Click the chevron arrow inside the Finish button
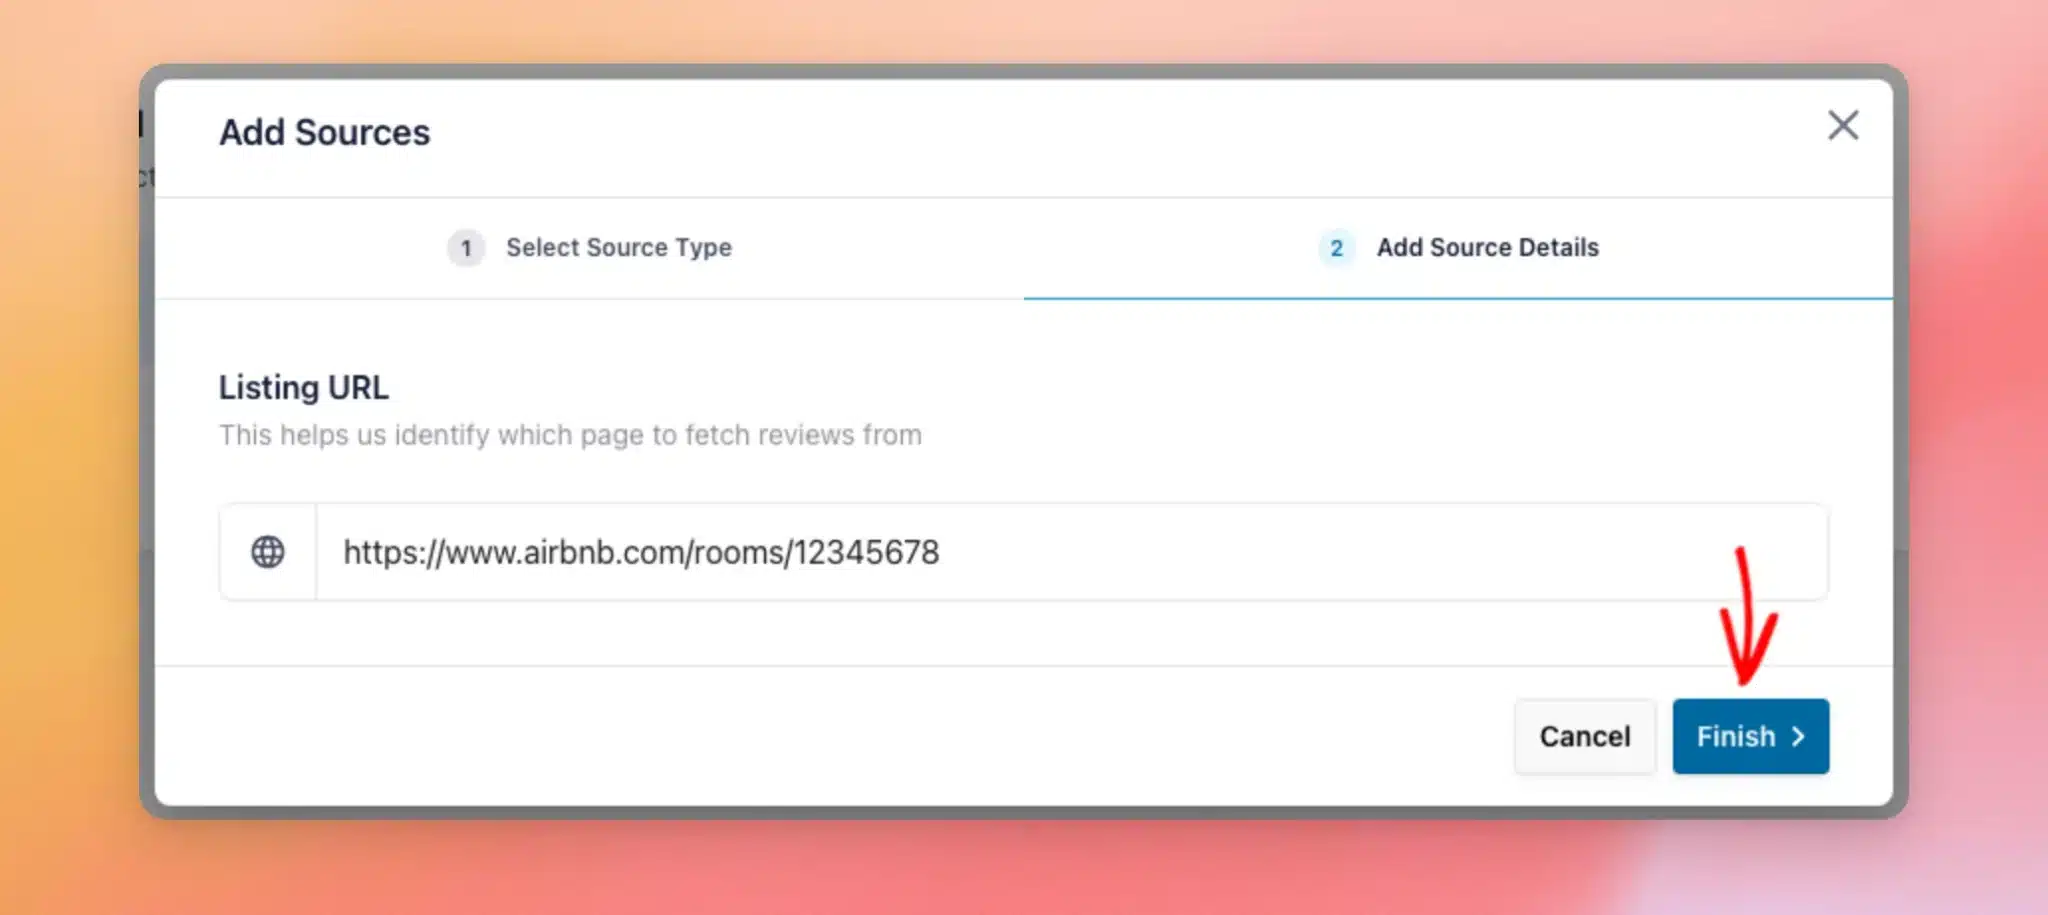The image size is (2048, 915). (x=1798, y=737)
